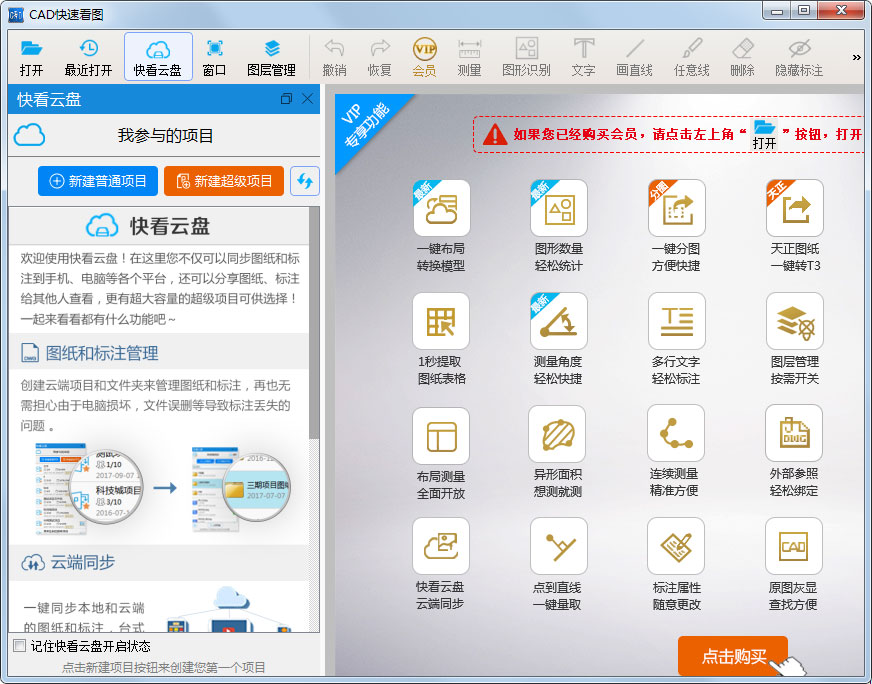Open 一键布局转换模型 feature icon

tap(442, 208)
